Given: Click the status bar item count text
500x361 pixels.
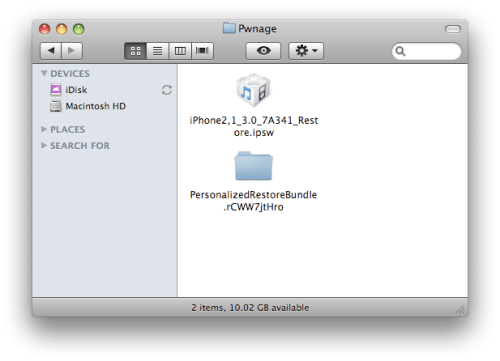Looking at the screenshot, I should coord(250,307).
